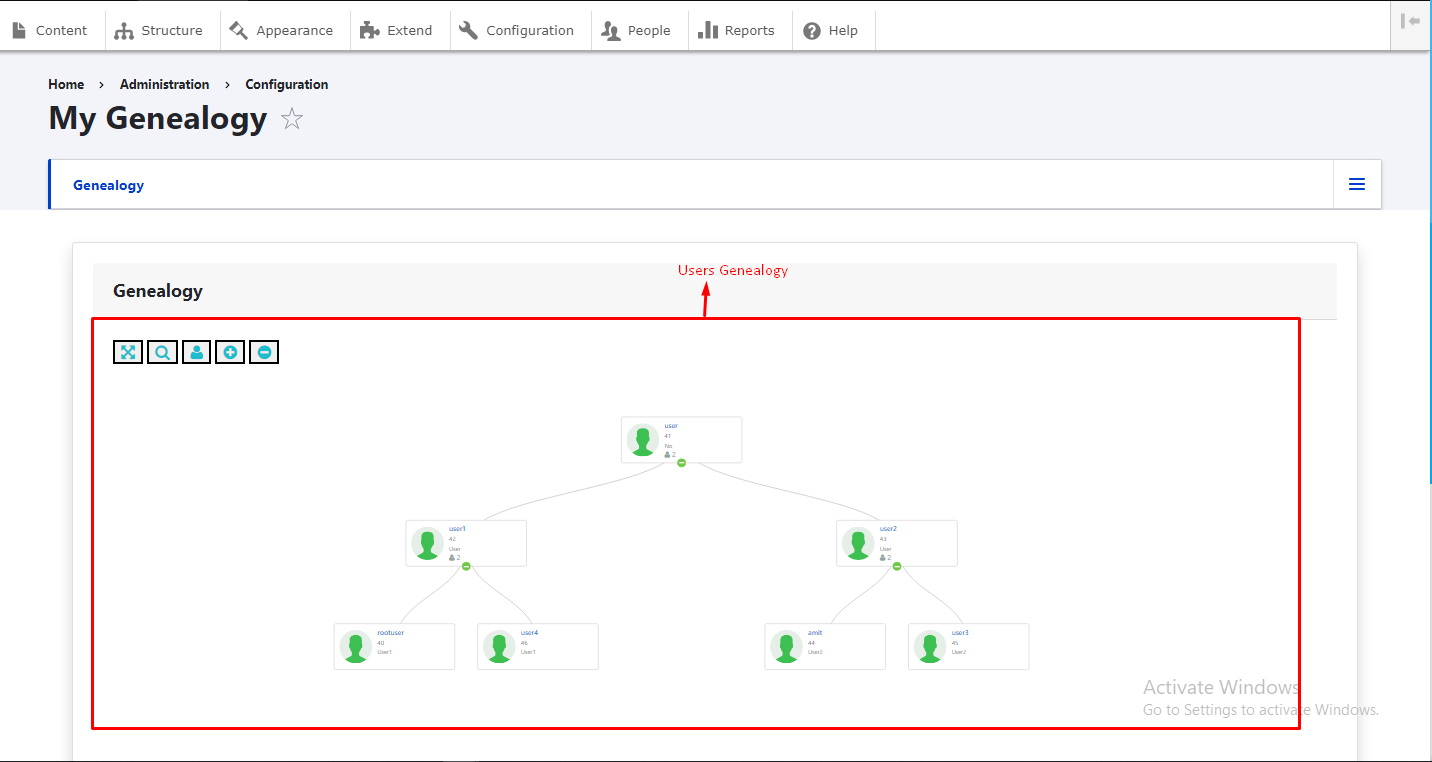
Task: Collapse the user2 node's children
Action: (x=897, y=566)
